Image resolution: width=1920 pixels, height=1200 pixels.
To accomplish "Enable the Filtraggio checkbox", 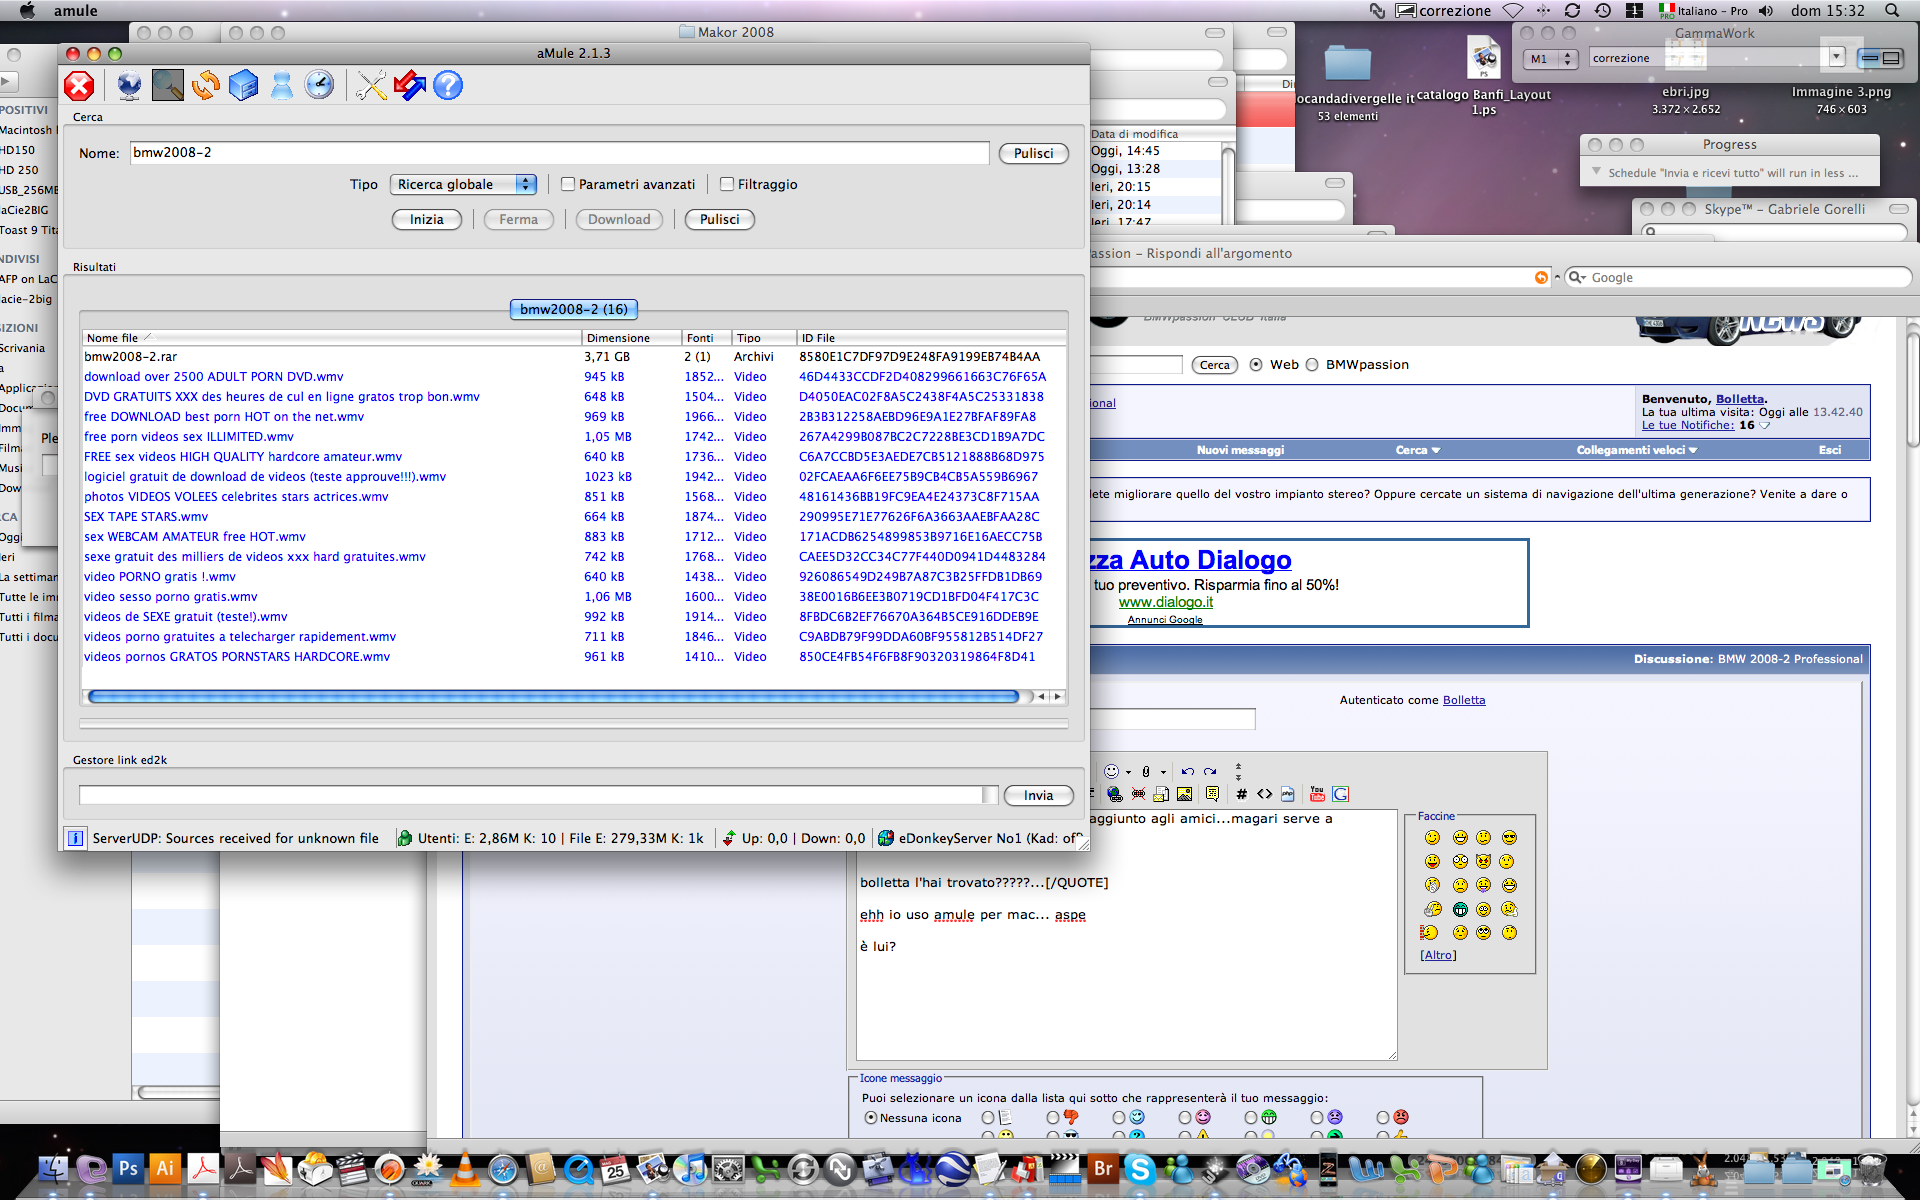I will pyautogui.click(x=727, y=184).
